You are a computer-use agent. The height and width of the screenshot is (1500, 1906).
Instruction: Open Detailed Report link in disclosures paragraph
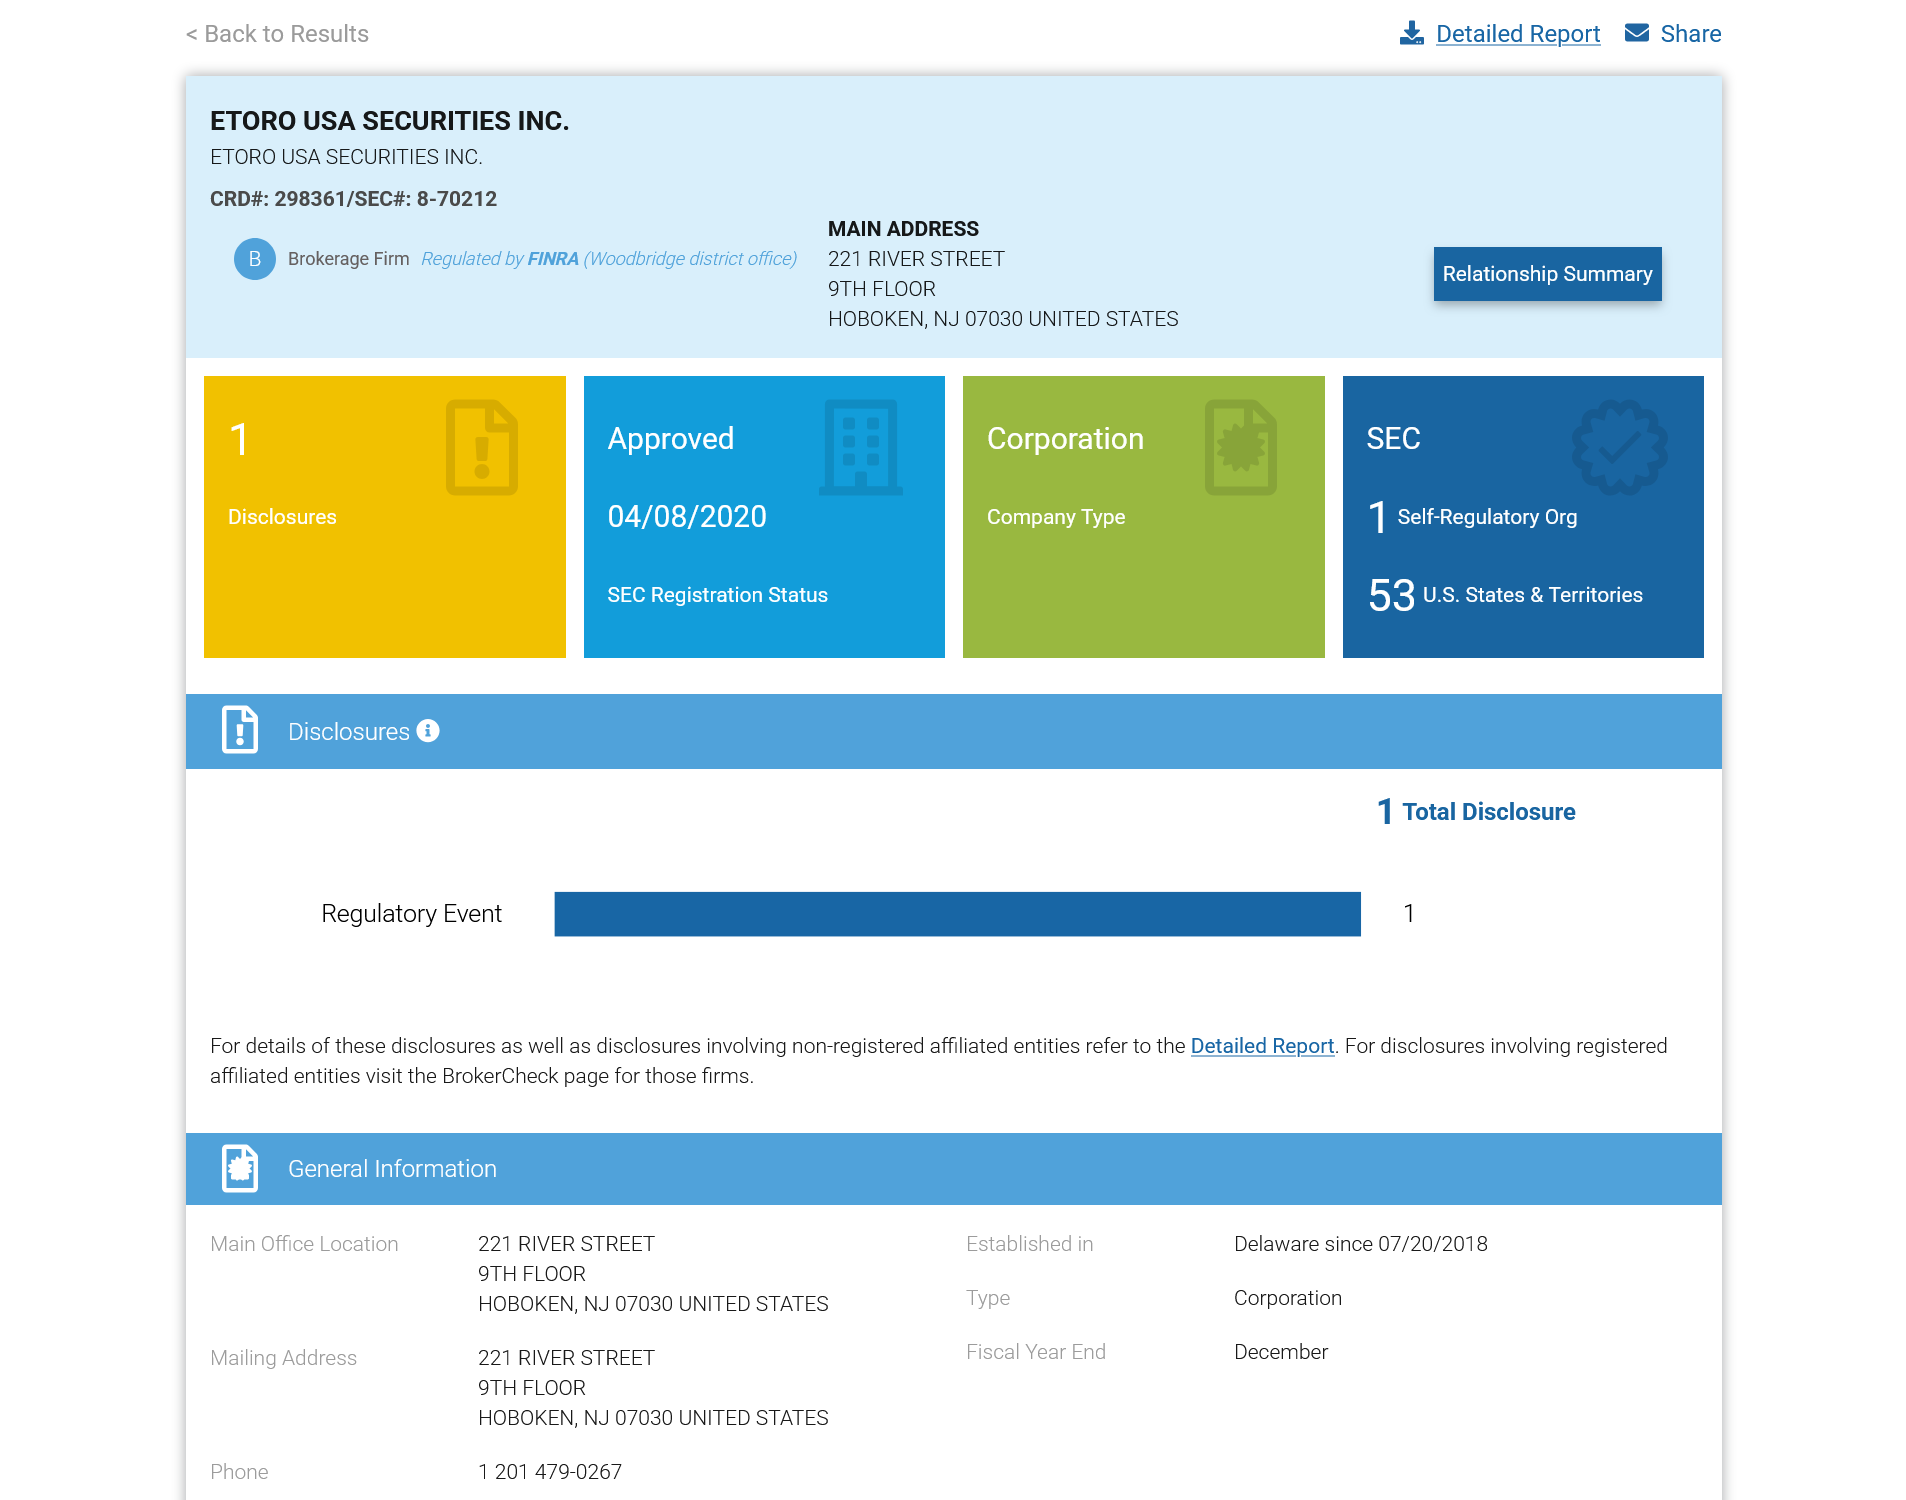point(1262,1046)
